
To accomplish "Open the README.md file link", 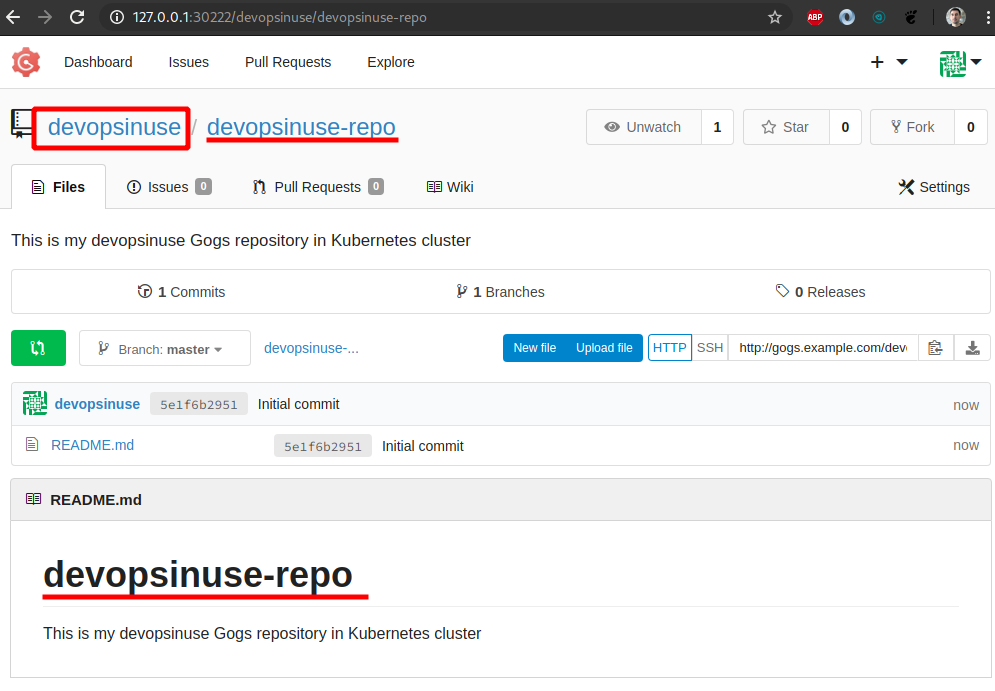I will coord(92,445).
